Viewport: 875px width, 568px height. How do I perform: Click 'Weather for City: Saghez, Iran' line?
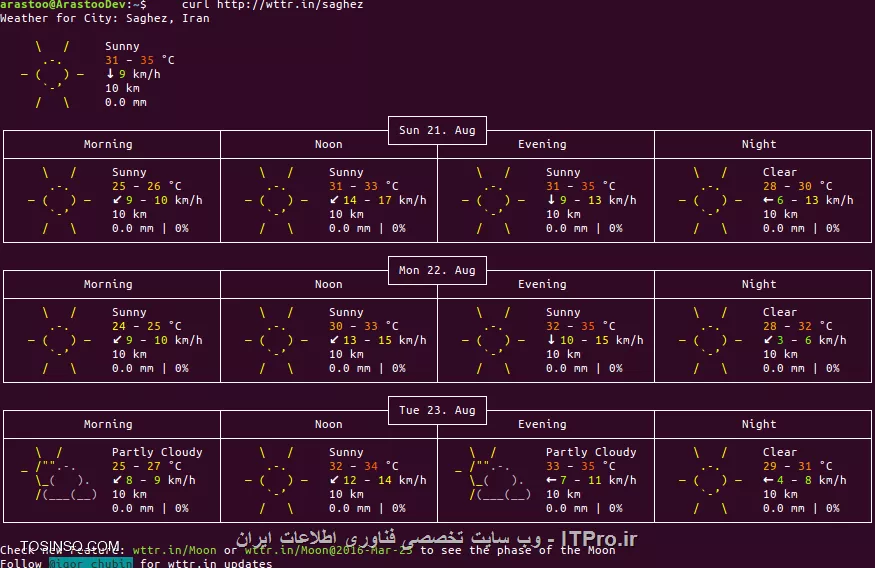point(105,18)
